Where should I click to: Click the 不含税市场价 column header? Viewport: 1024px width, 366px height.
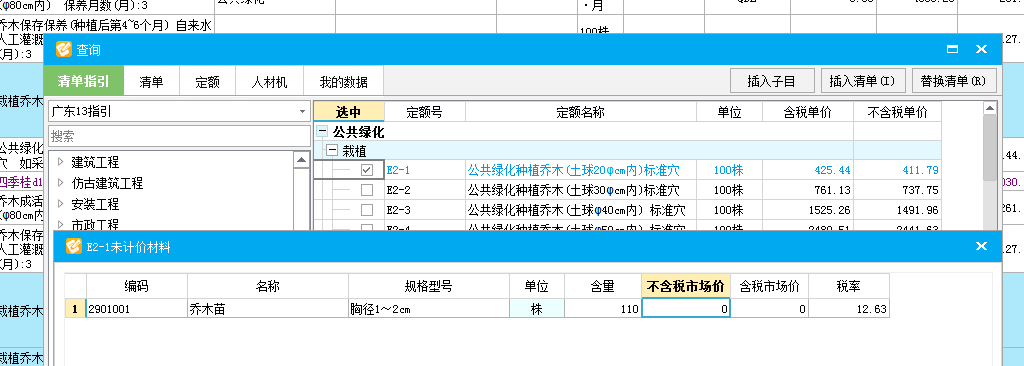coord(686,286)
